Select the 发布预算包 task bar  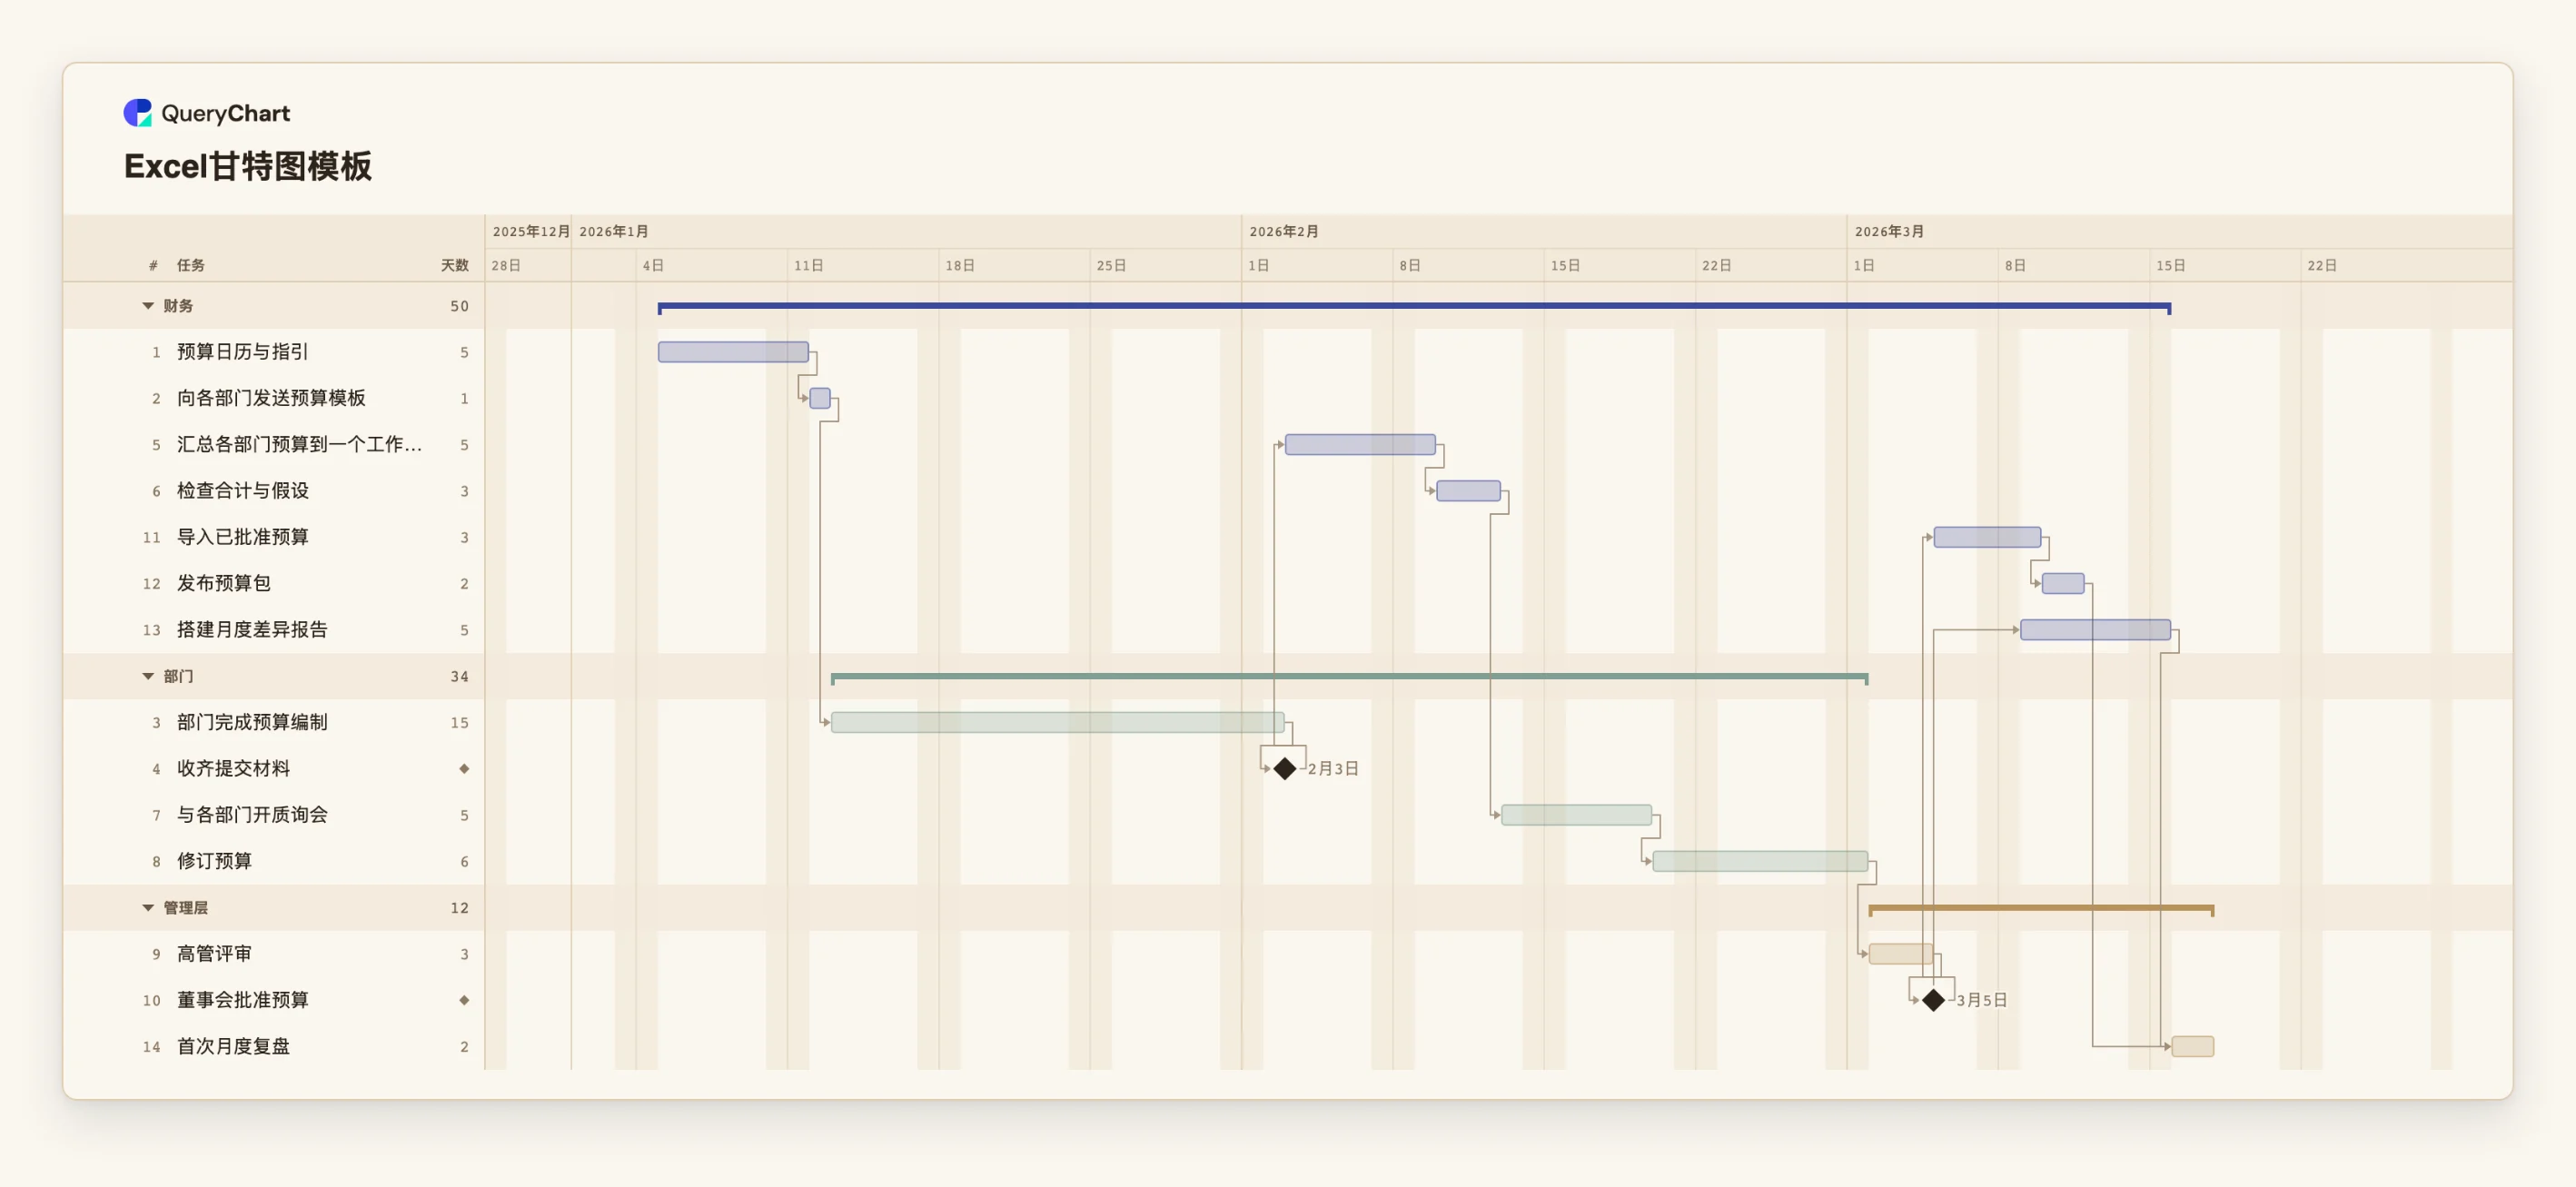point(2063,583)
